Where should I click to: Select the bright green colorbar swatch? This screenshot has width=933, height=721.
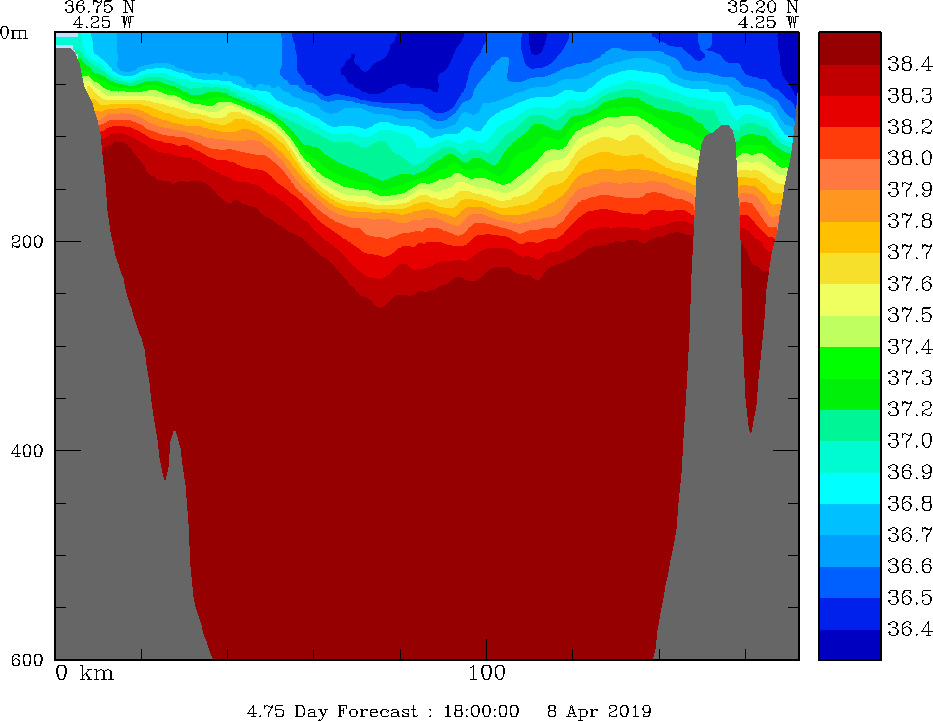coord(849,362)
